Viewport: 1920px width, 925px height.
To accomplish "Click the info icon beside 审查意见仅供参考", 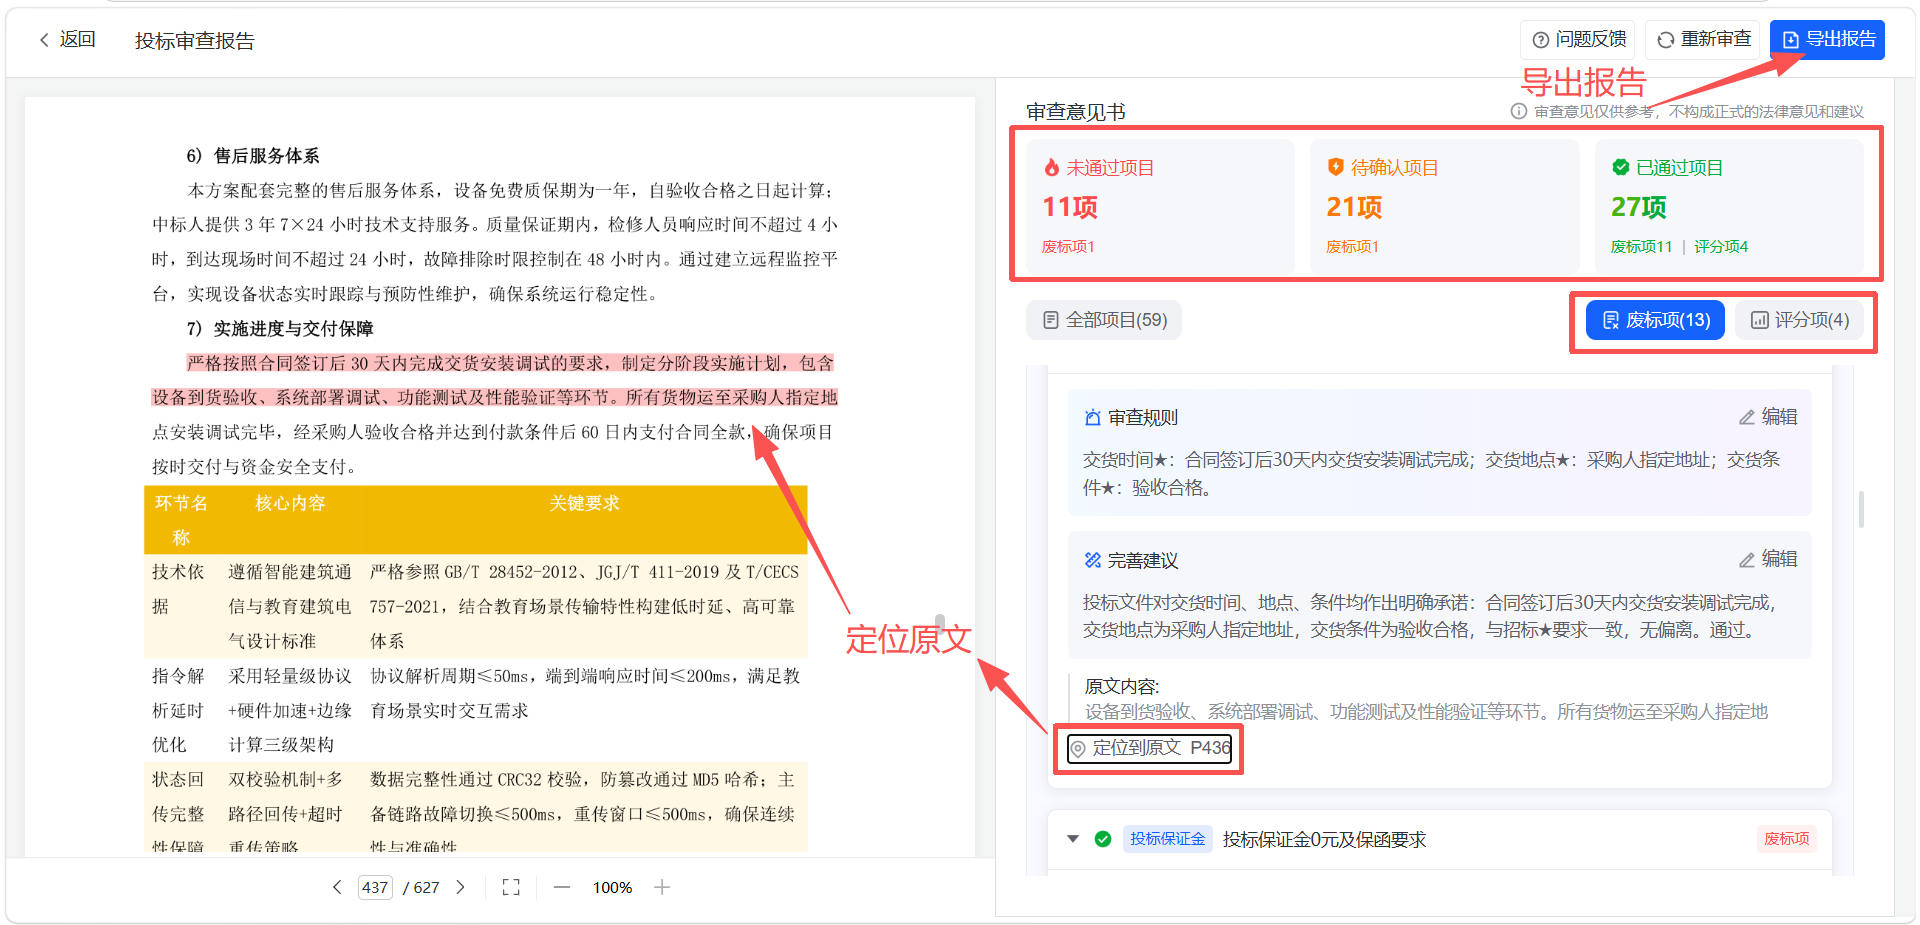I will pos(1519,112).
